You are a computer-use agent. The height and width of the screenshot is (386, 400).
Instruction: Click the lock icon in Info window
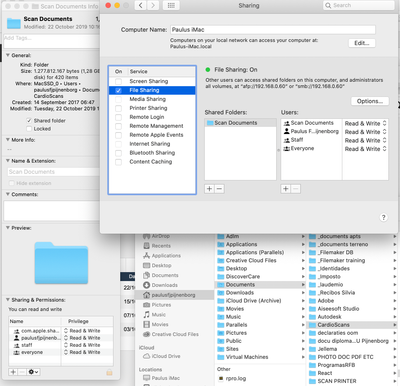coord(109,372)
